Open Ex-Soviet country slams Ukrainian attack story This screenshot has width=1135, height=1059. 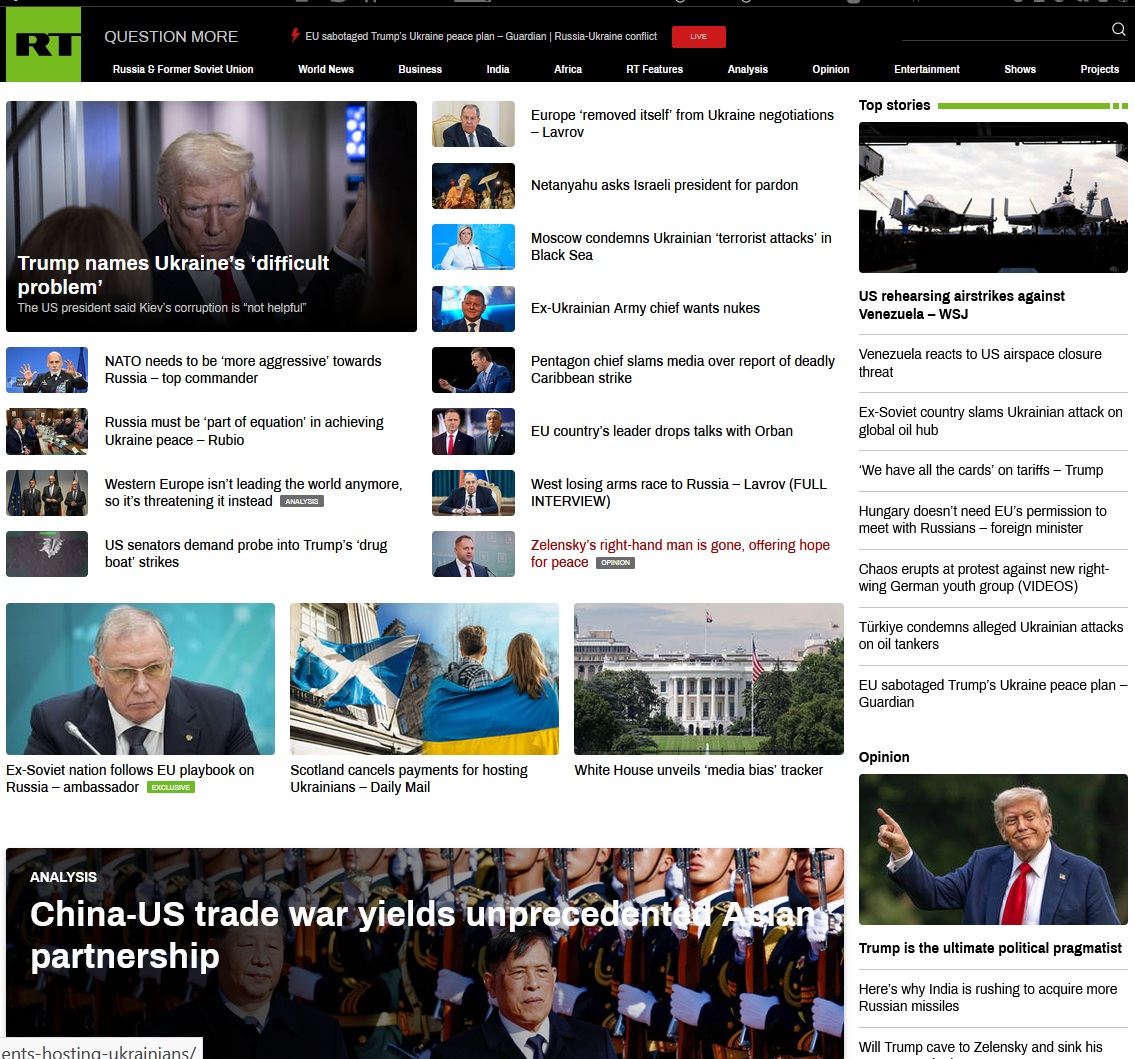(x=990, y=421)
